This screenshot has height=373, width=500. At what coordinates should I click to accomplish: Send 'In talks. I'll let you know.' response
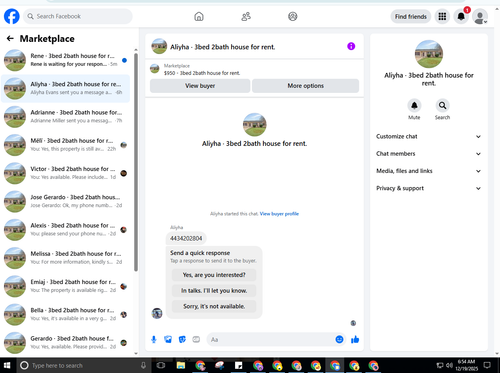click(x=214, y=291)
